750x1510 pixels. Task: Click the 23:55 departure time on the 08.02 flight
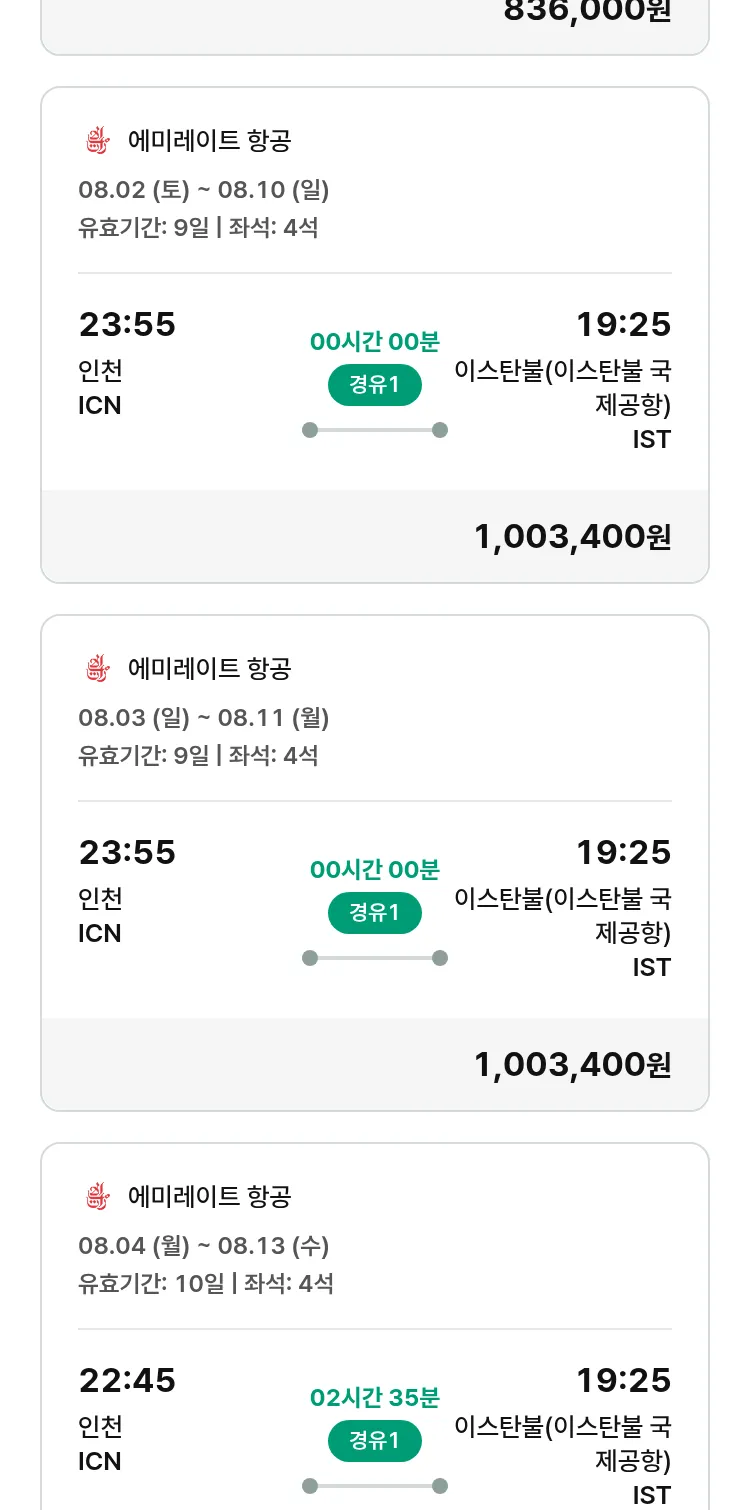click(x=127, y=325)
